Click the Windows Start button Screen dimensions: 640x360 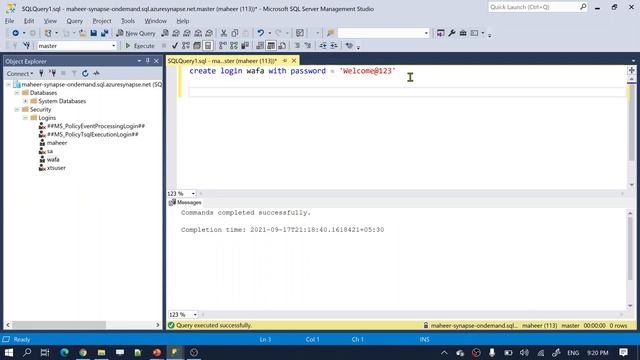click(x=9, y=352)
